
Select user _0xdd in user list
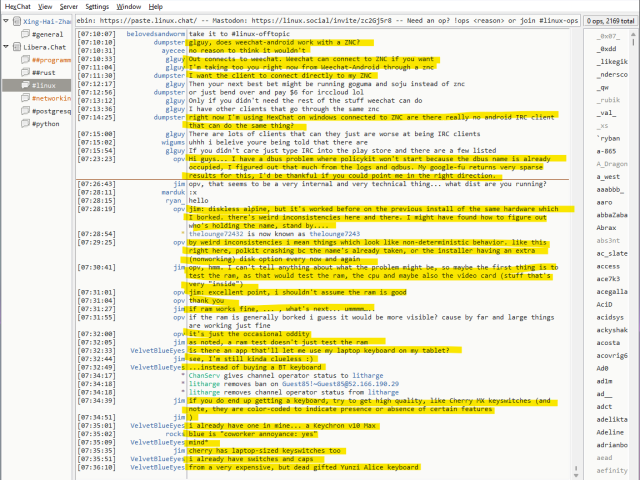click(606, 49)
